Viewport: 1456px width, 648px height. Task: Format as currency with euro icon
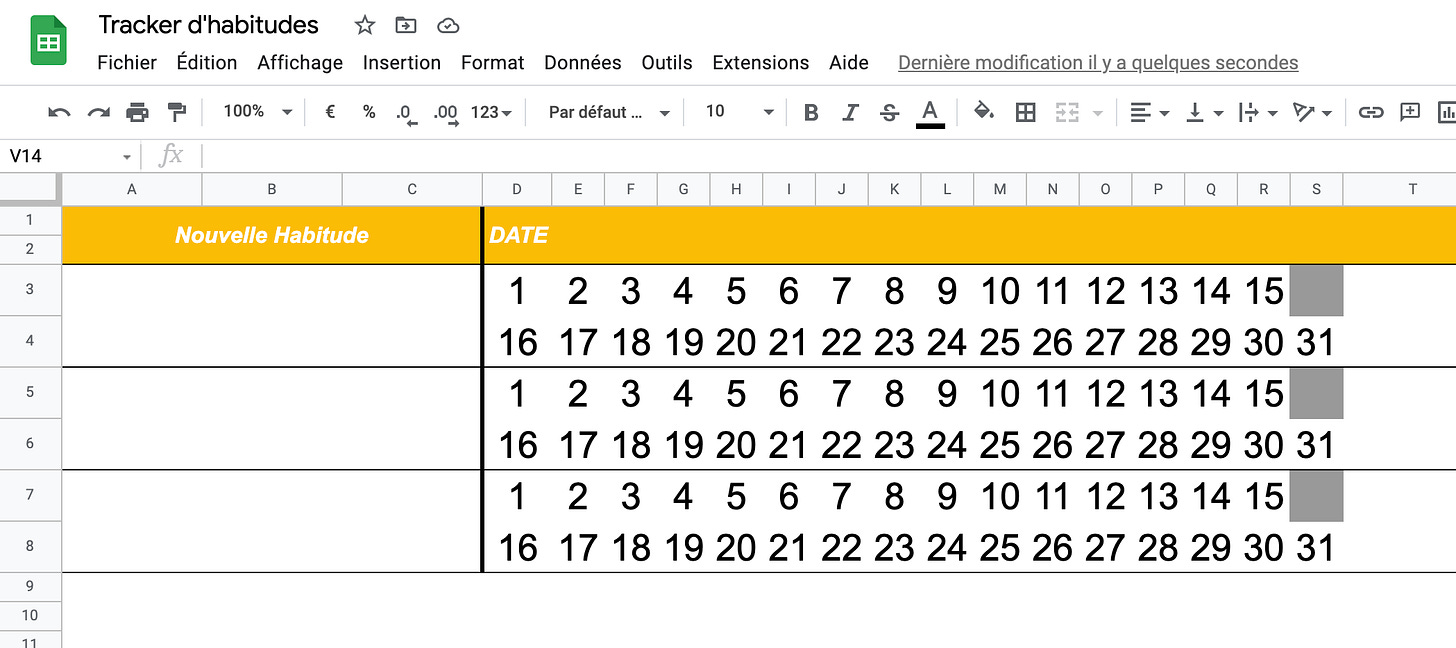pyautogui.click(x=330, y=112)
